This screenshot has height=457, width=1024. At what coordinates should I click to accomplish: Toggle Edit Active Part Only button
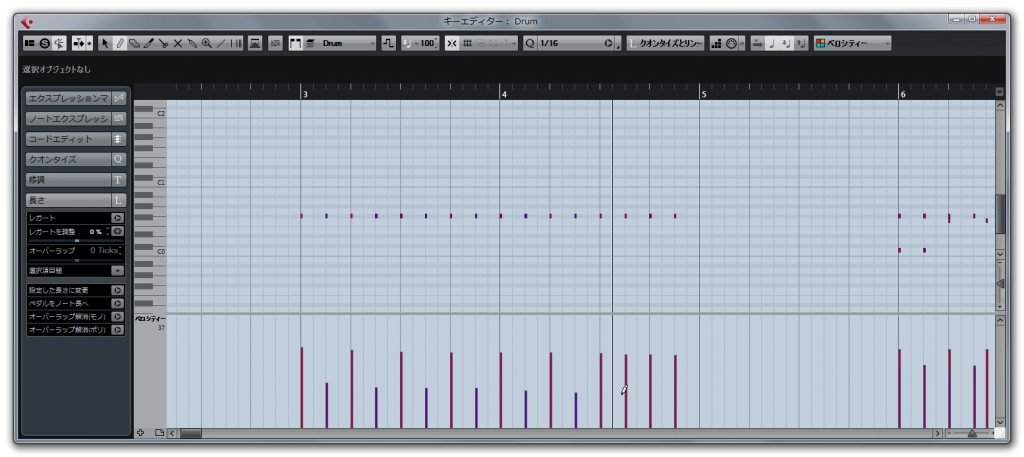(310, 43)
